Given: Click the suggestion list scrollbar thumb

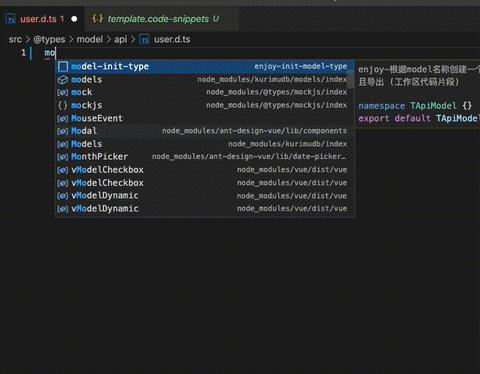Looking at the screenshot, I should (350, 79).
